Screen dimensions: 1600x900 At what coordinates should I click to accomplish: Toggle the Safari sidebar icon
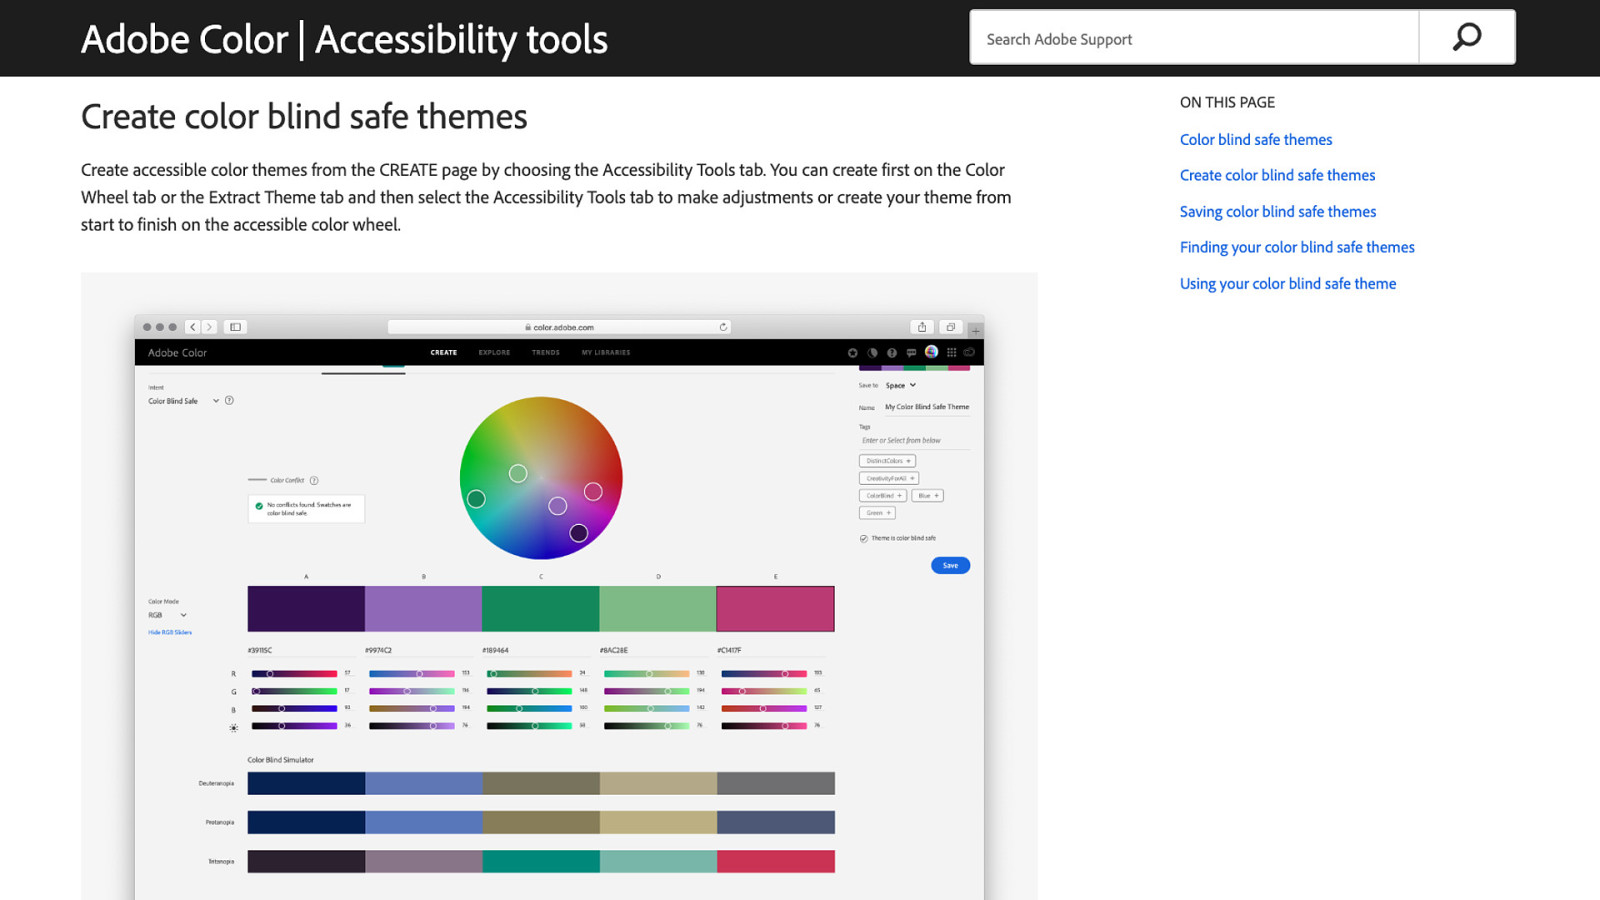coord(235,327)
